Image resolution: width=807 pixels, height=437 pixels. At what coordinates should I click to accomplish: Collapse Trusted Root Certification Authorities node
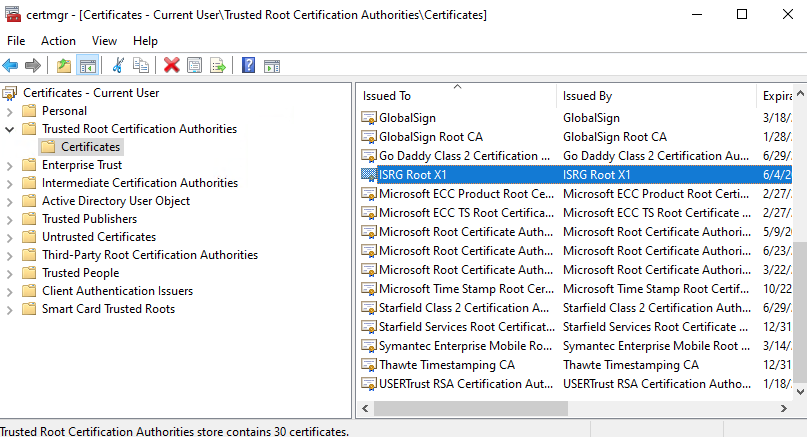[x=9, y=129]
